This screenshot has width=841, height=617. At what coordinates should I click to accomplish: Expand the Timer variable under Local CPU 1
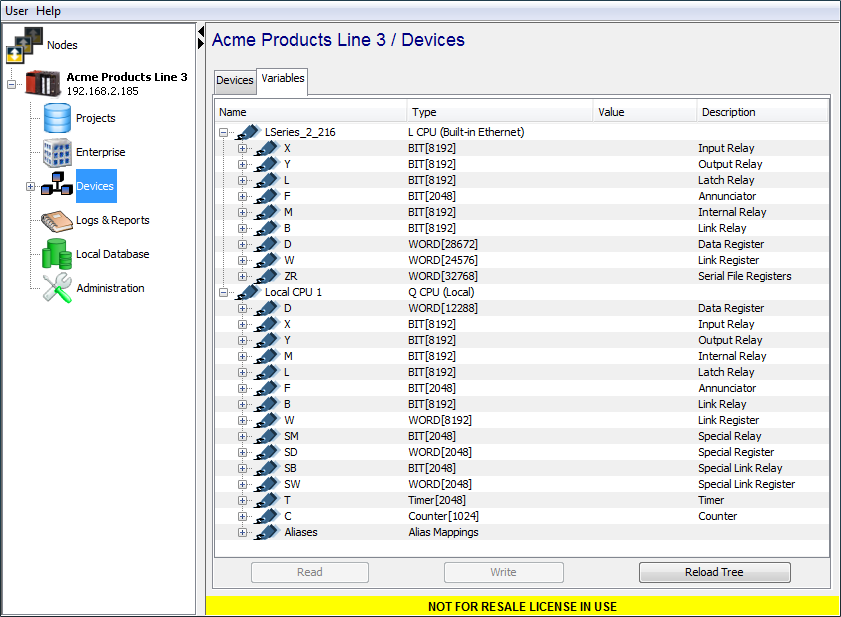point(244,500)
